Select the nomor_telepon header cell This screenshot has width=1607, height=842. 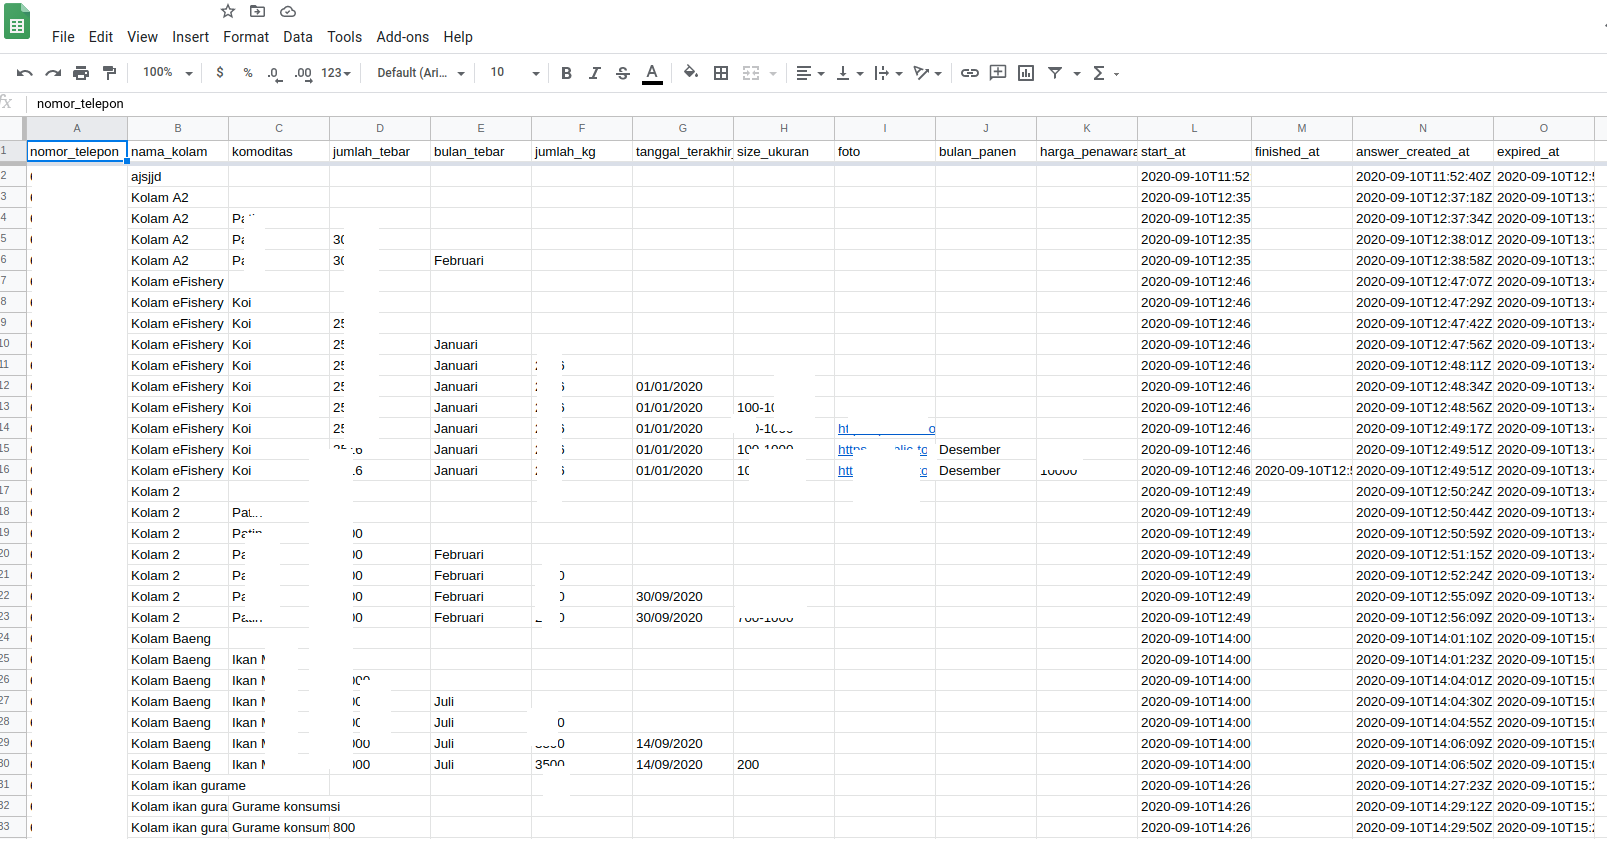[x=77, y=152]
